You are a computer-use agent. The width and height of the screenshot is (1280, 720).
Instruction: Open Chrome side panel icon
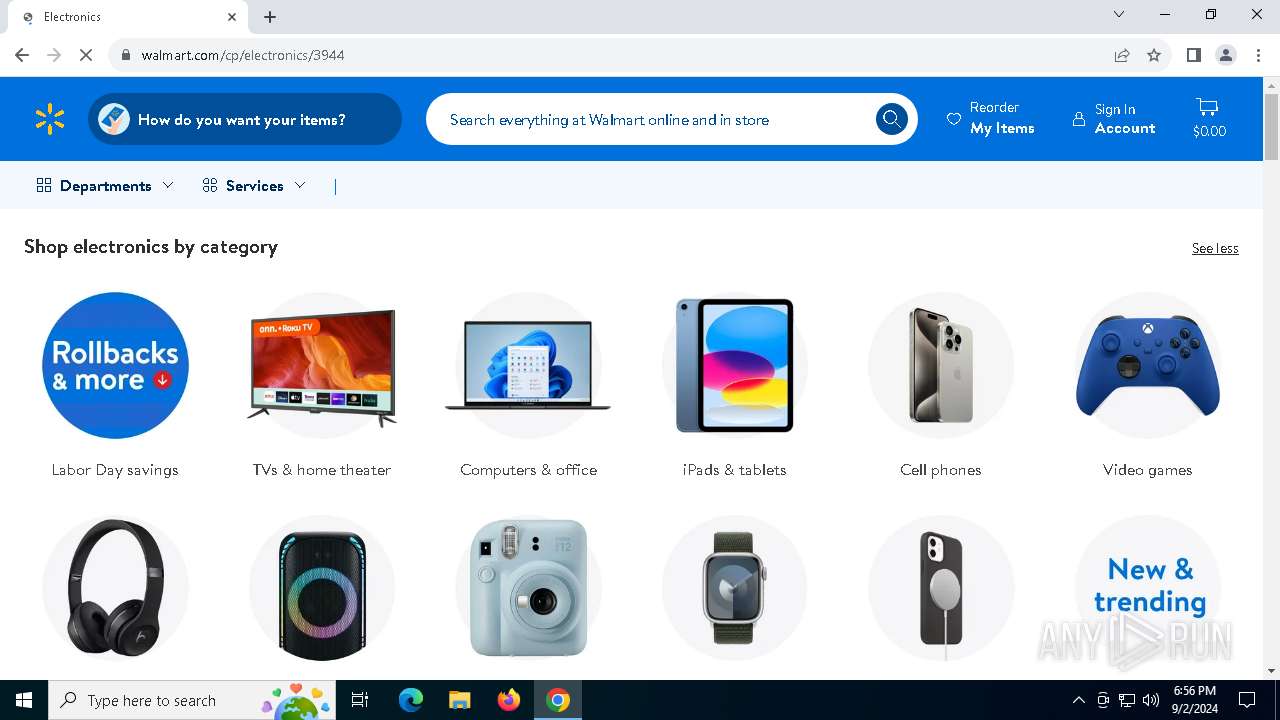(x=1193, y=55)
